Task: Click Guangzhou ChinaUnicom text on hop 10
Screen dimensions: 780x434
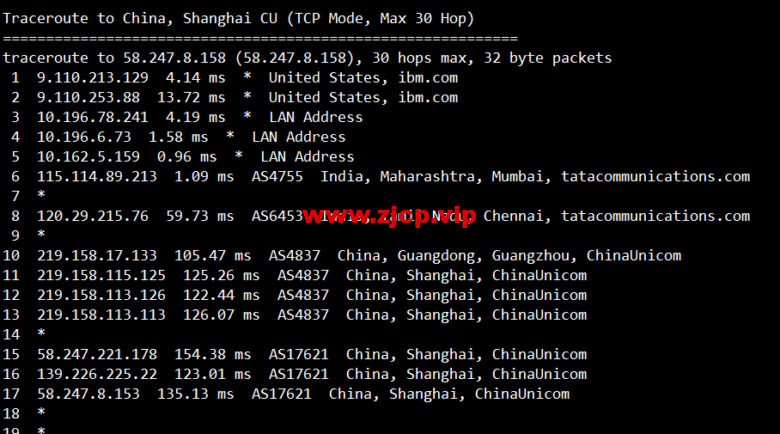Action: coord(586,256)
